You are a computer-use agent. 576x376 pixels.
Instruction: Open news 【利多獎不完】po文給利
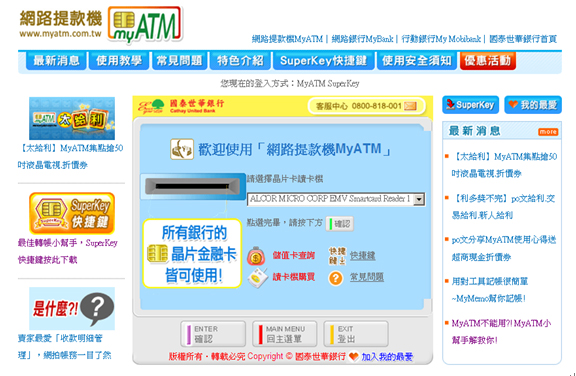503,207
